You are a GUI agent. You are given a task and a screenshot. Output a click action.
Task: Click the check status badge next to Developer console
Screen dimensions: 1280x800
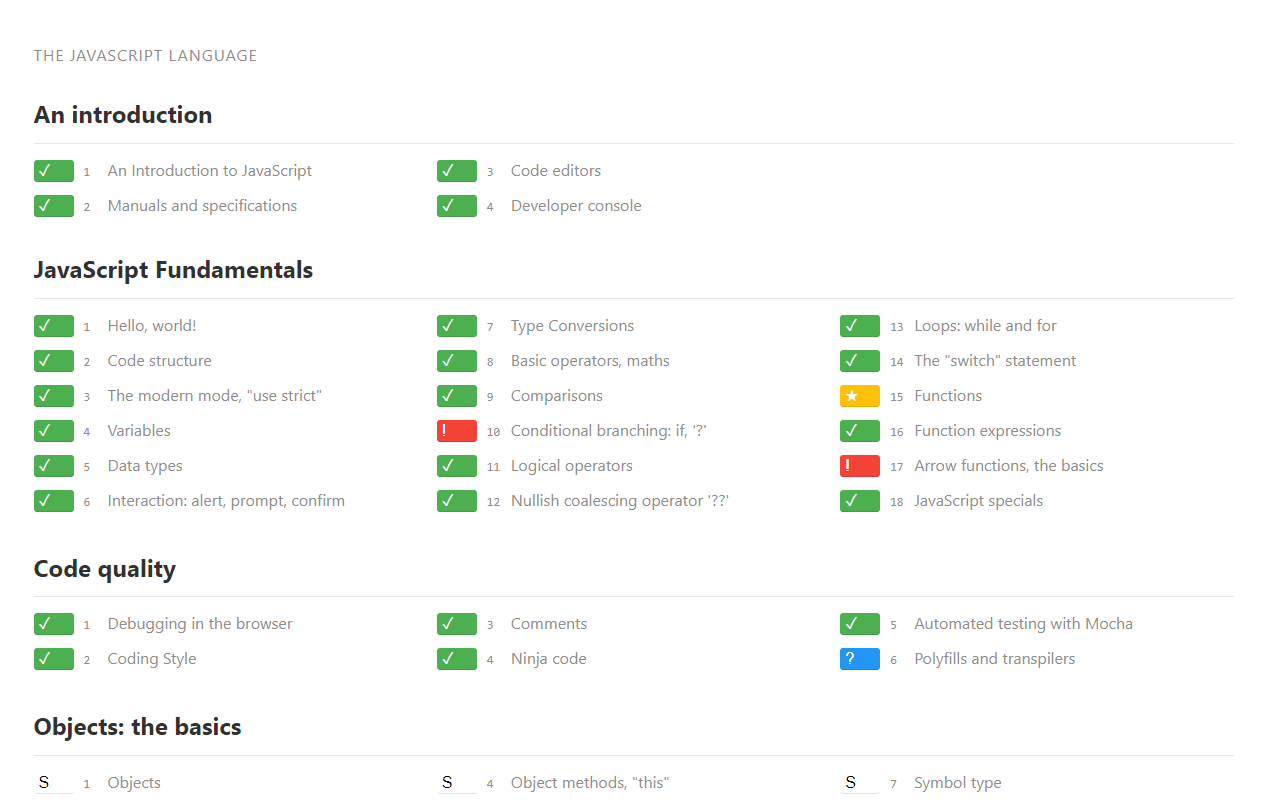457,206
